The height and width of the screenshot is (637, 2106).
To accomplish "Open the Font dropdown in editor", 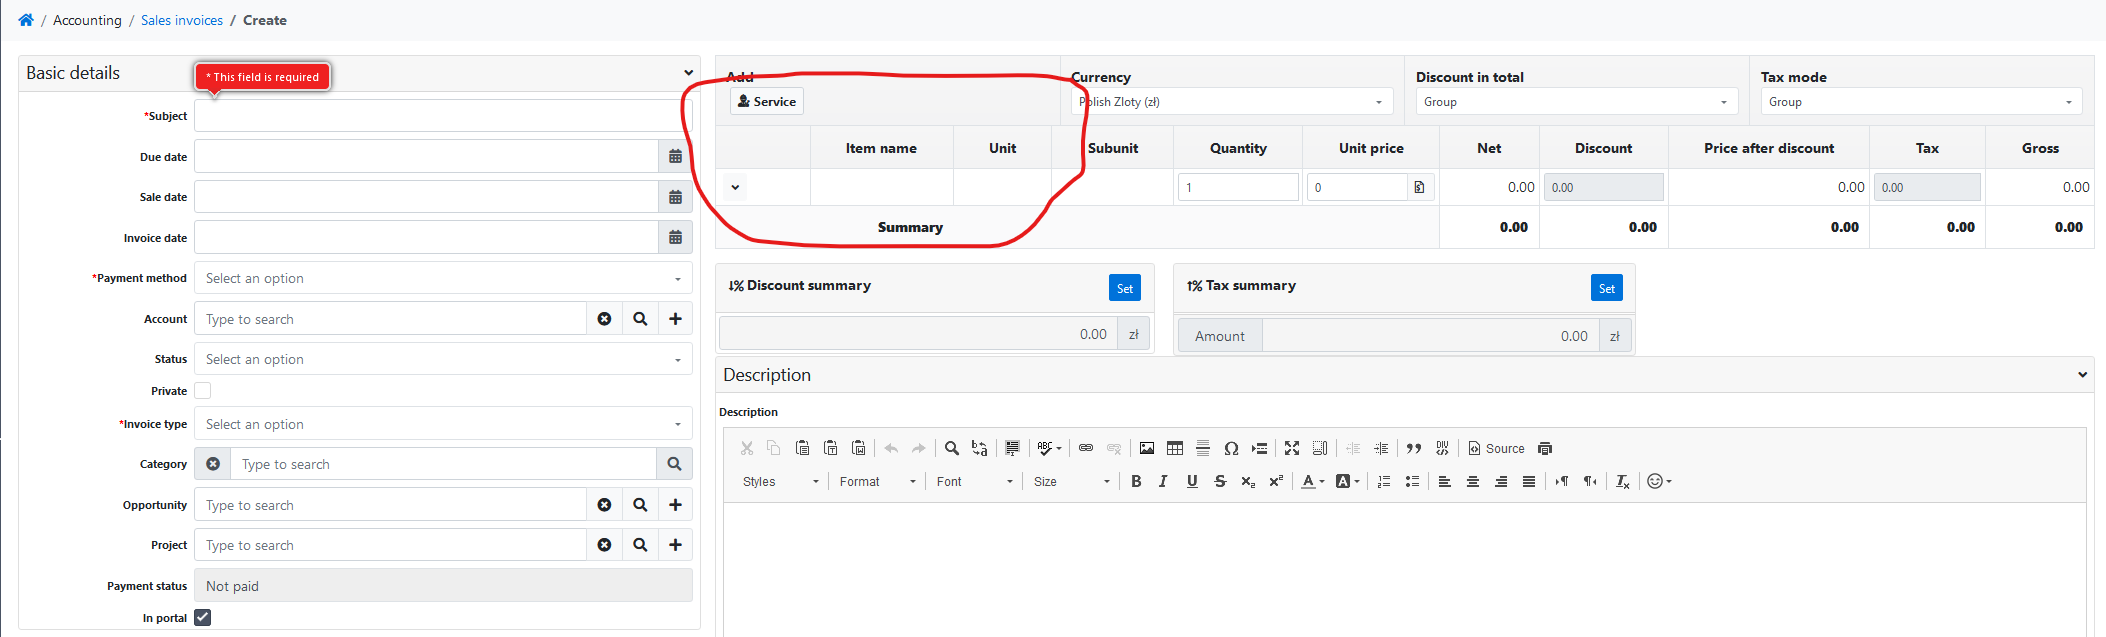I will [x=974, y=481].
